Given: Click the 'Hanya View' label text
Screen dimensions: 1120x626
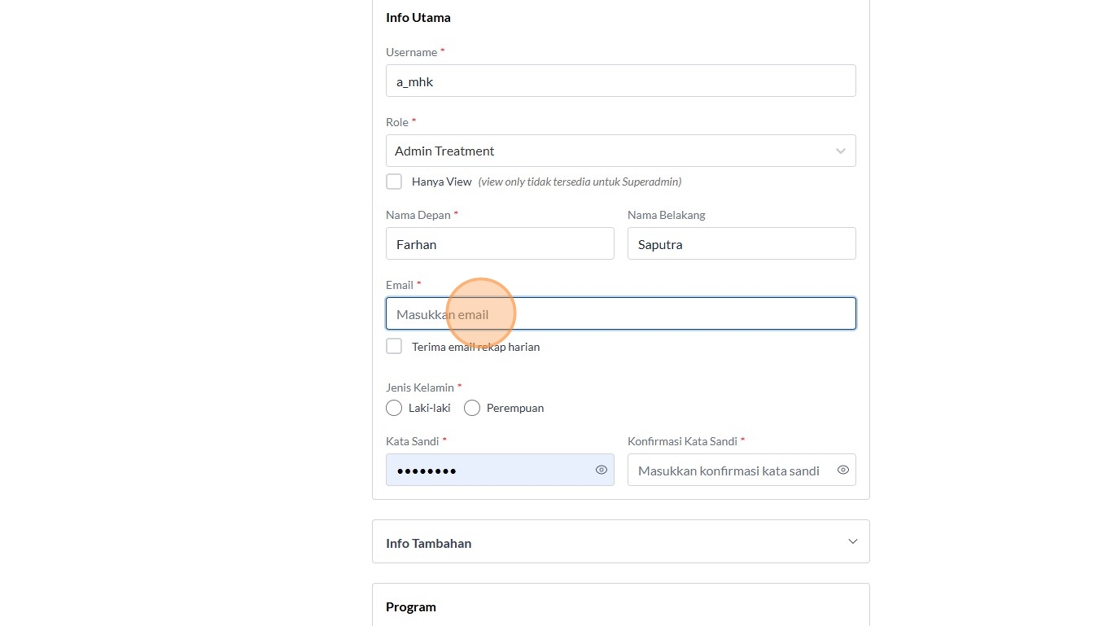Looking at the screenshot, I should [x=442, y=182].
